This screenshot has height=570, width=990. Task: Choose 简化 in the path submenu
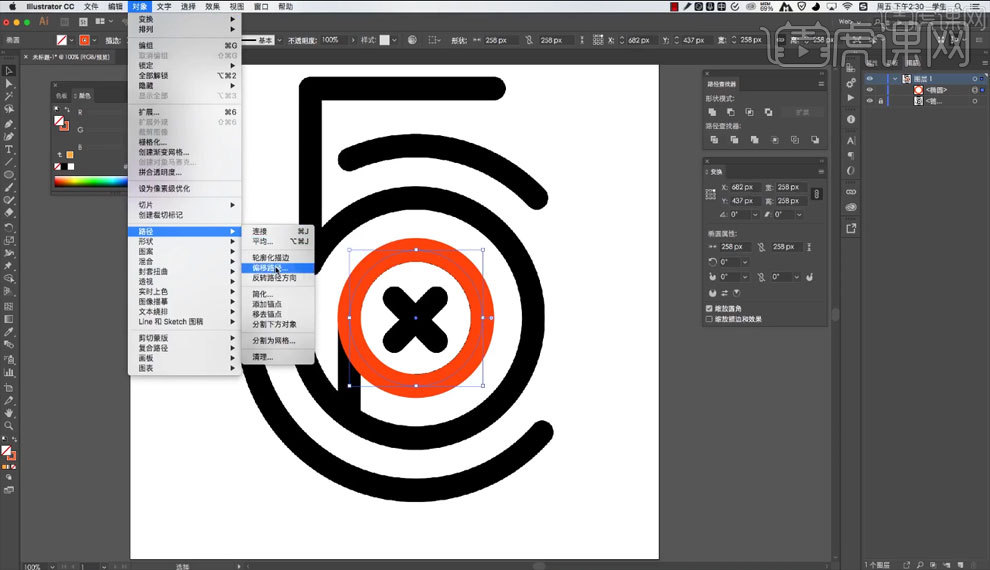tap(278, 294)
